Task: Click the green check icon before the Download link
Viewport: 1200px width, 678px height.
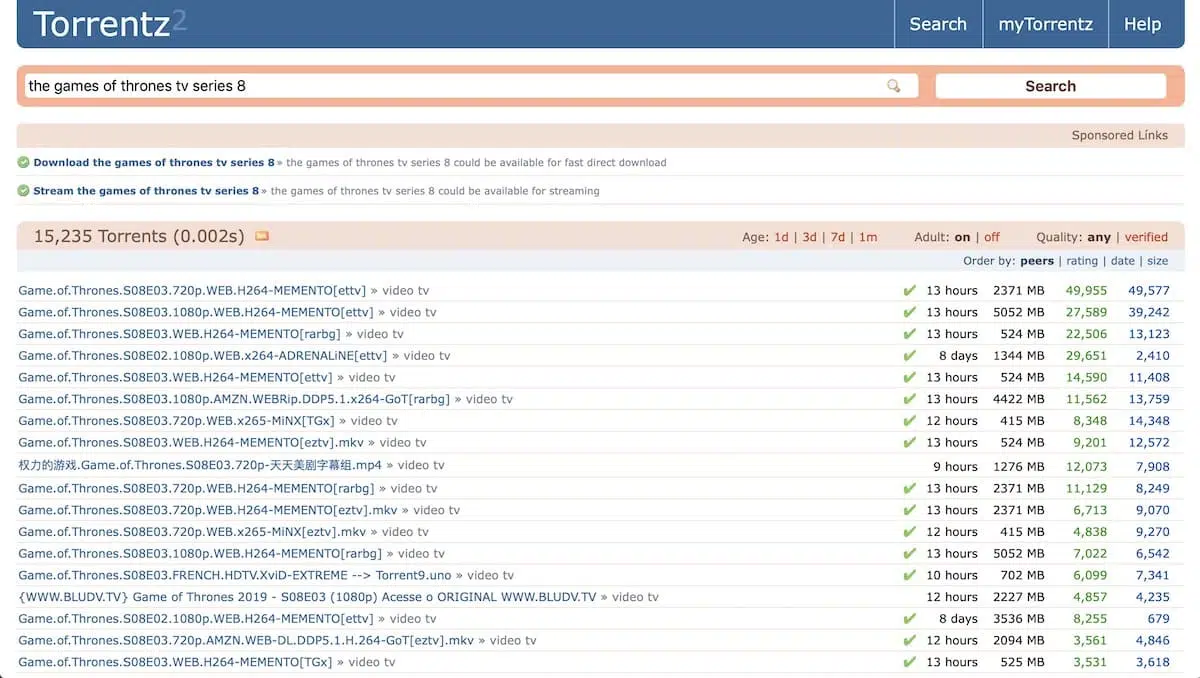Action: click(x=23, y=162)
